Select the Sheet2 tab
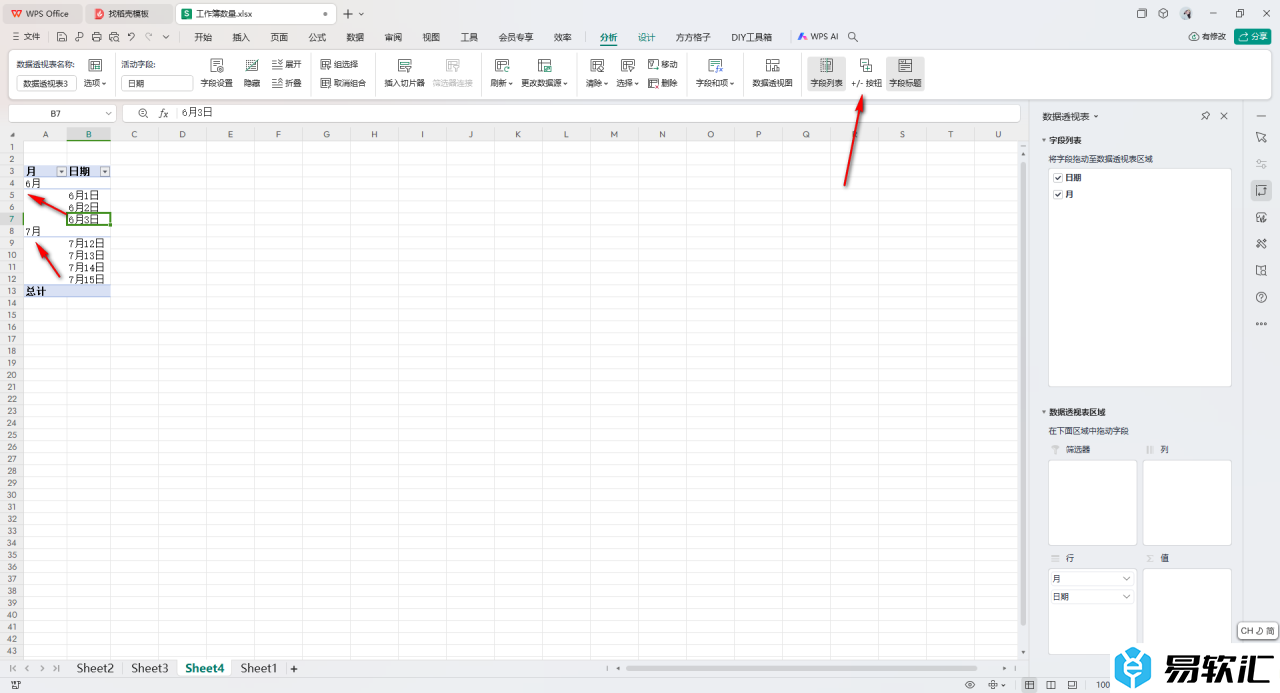Screen dimensions: 1280x693 95,668
